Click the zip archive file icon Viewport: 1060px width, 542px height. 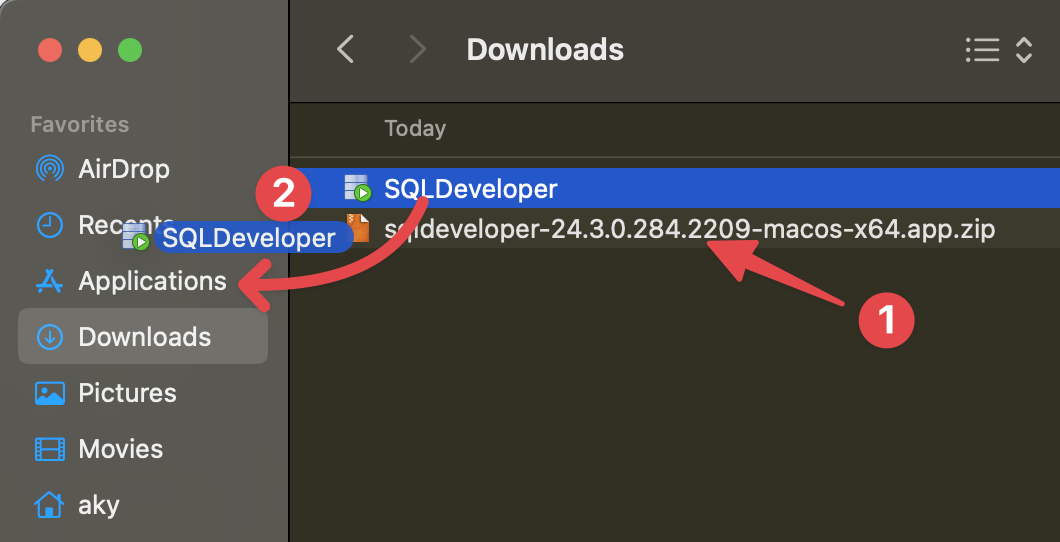point(358,229)
